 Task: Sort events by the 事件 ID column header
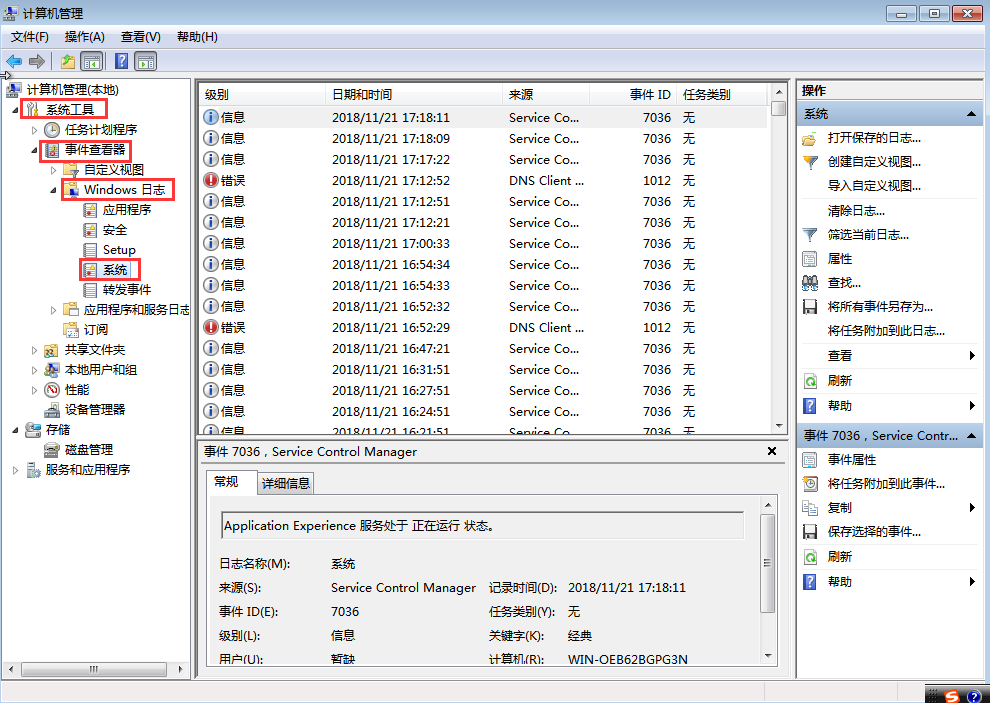pos(633,95)
